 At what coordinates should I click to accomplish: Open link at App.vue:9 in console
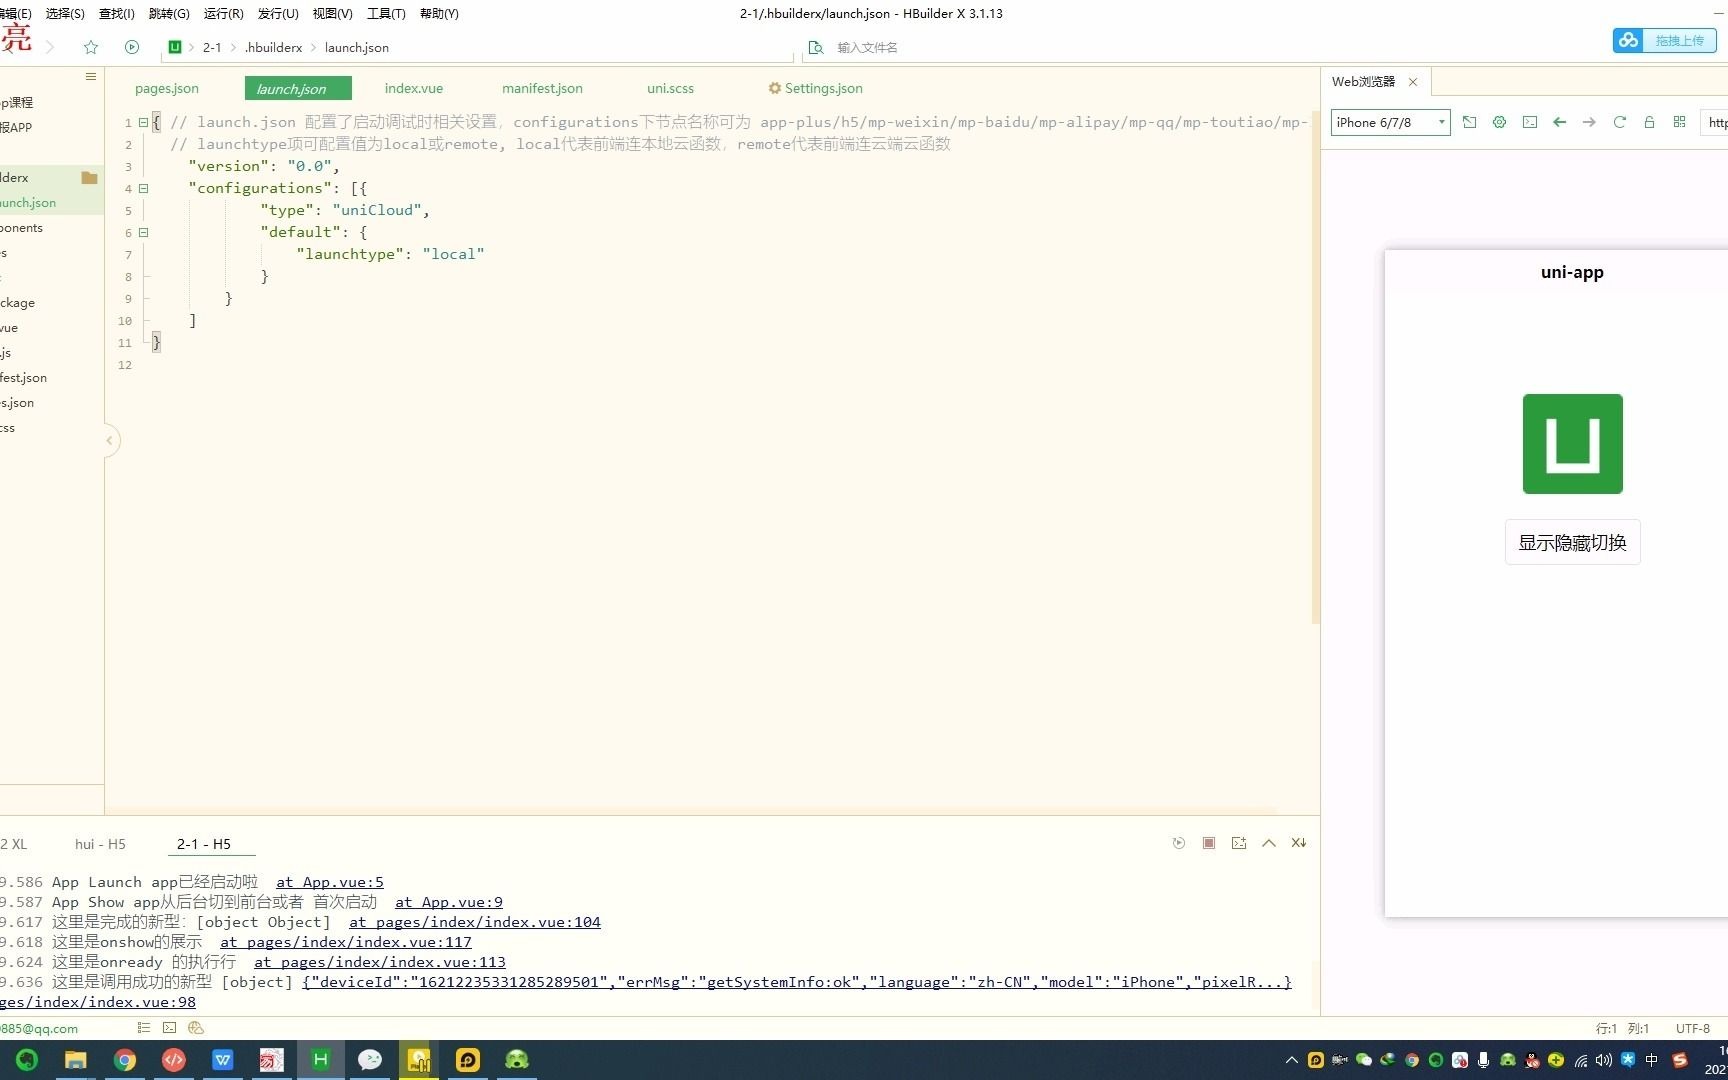[449, 902]
